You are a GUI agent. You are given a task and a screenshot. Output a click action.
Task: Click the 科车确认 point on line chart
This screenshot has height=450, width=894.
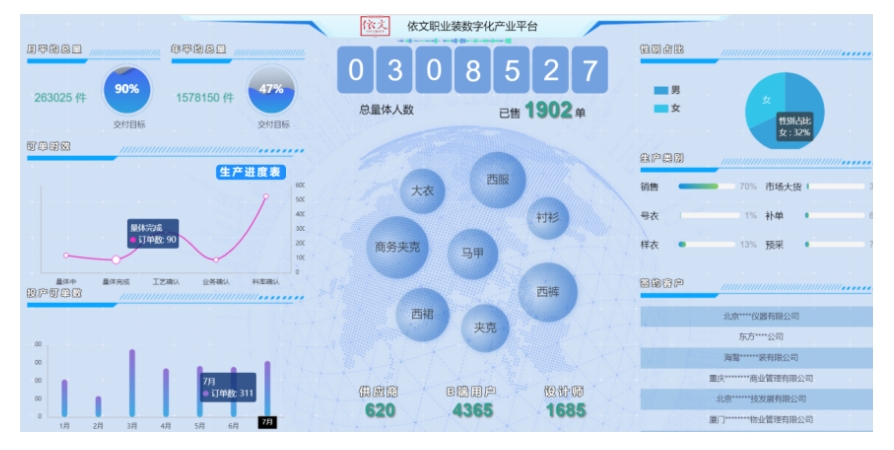[265, 197]
